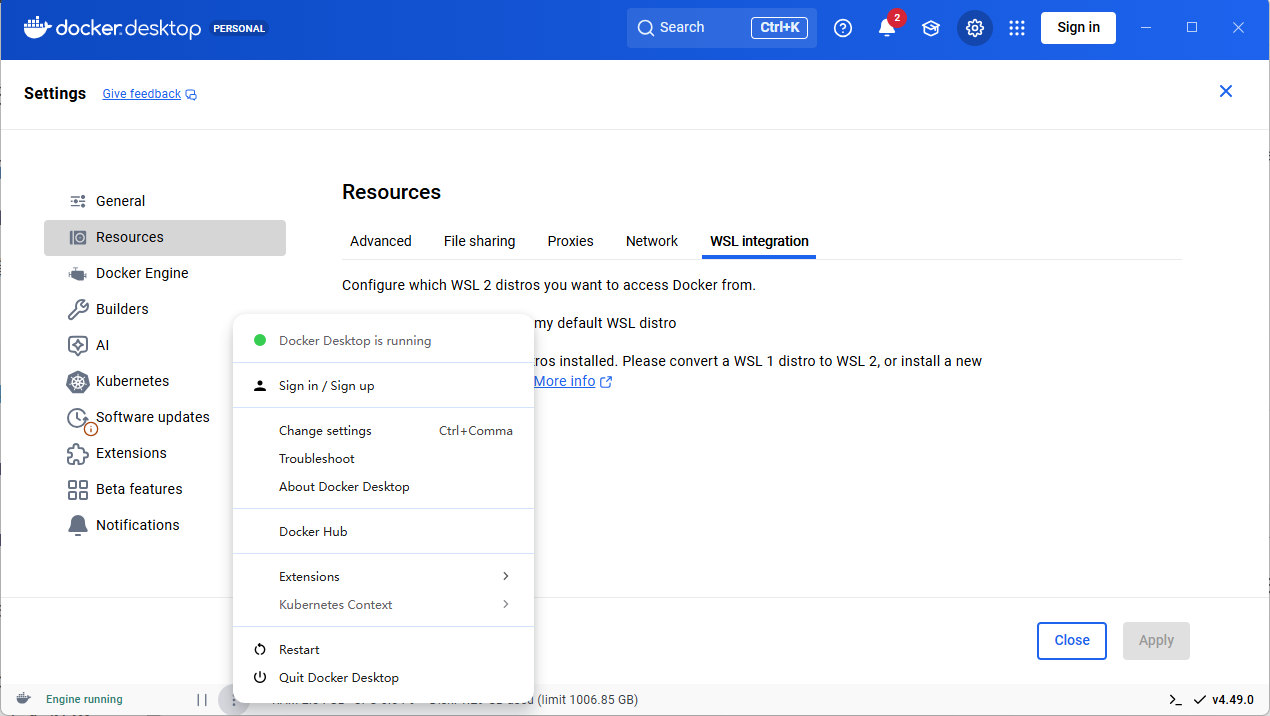
Task: Close the Settings page with the X
Action: click(x=1226, y=91)
